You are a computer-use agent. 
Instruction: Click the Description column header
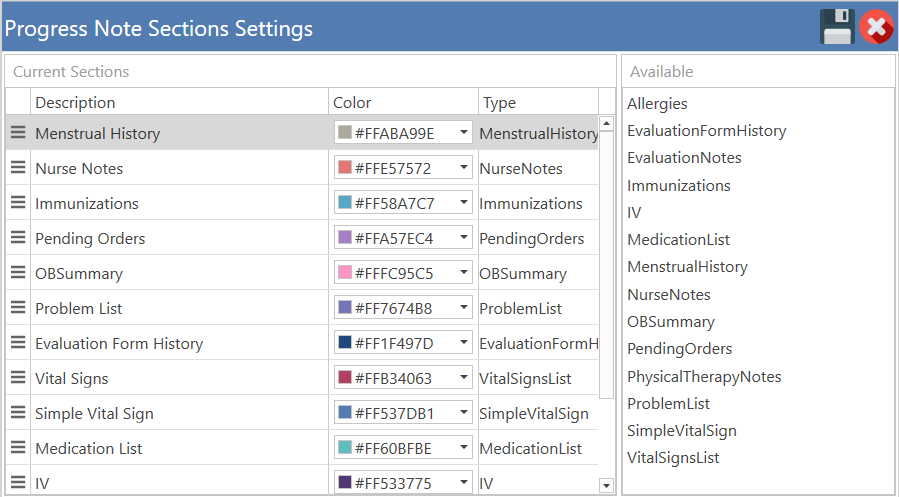click(x=75, y=102)
